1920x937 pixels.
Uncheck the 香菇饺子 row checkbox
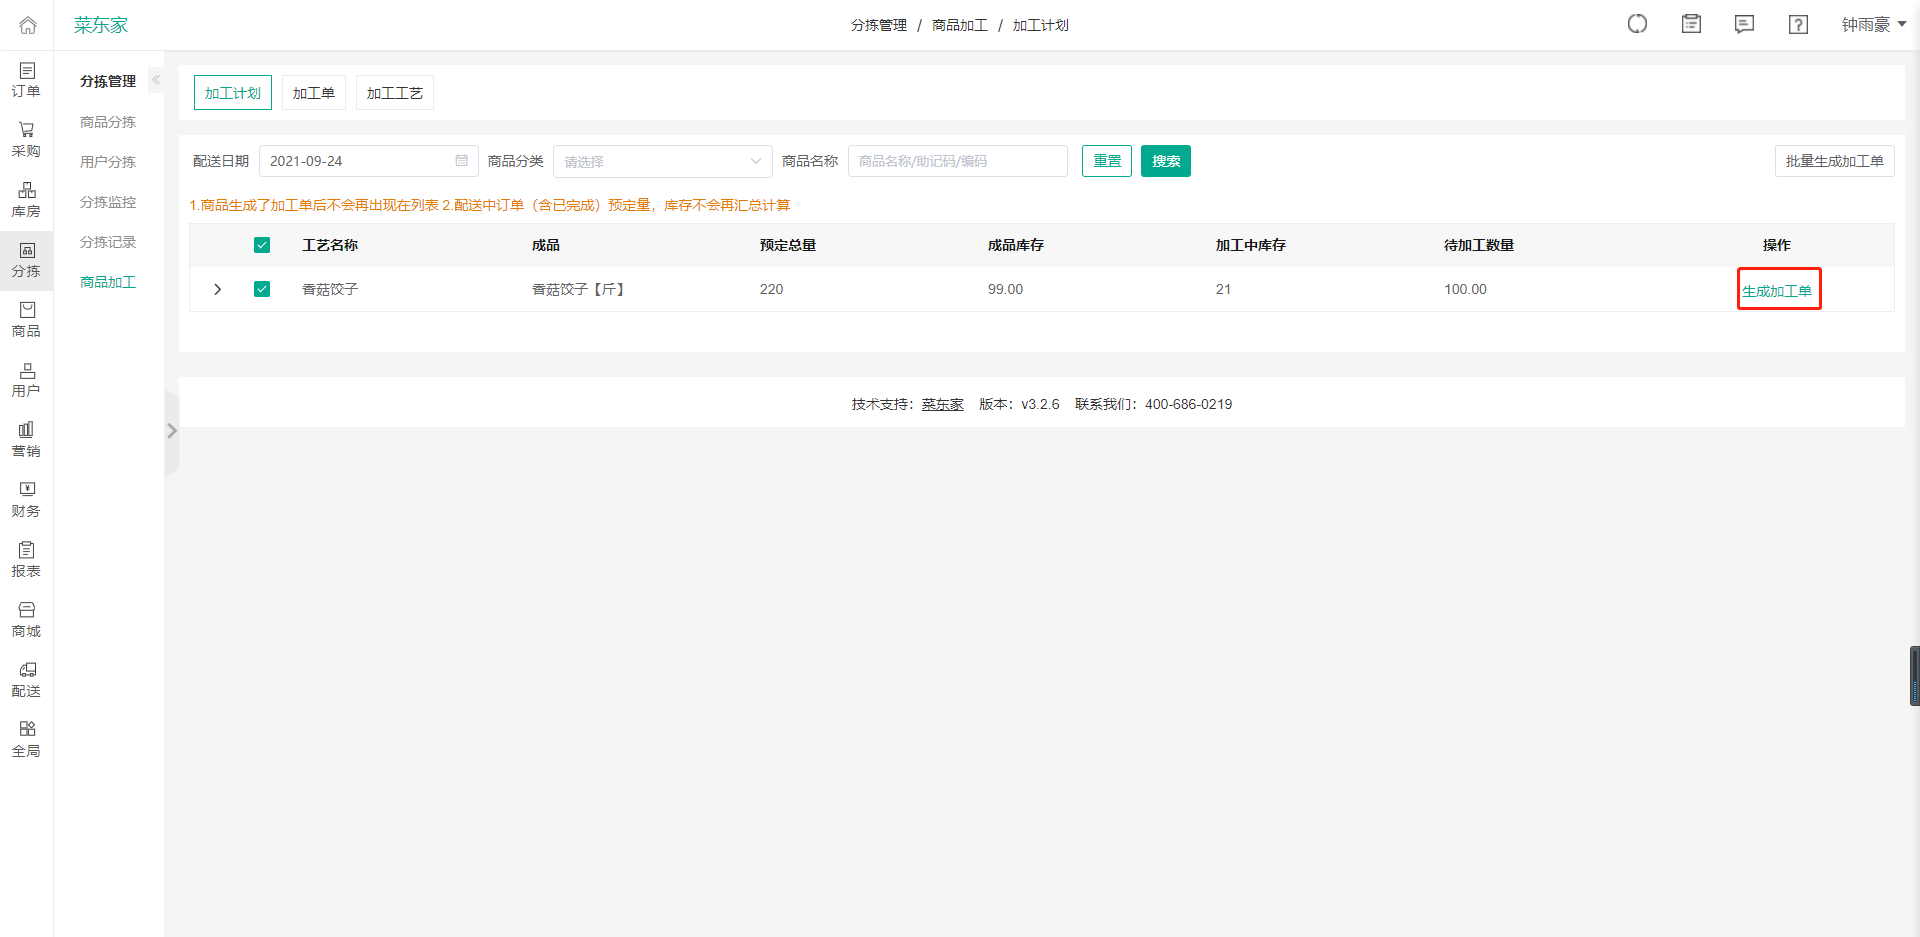pos(262,289)
